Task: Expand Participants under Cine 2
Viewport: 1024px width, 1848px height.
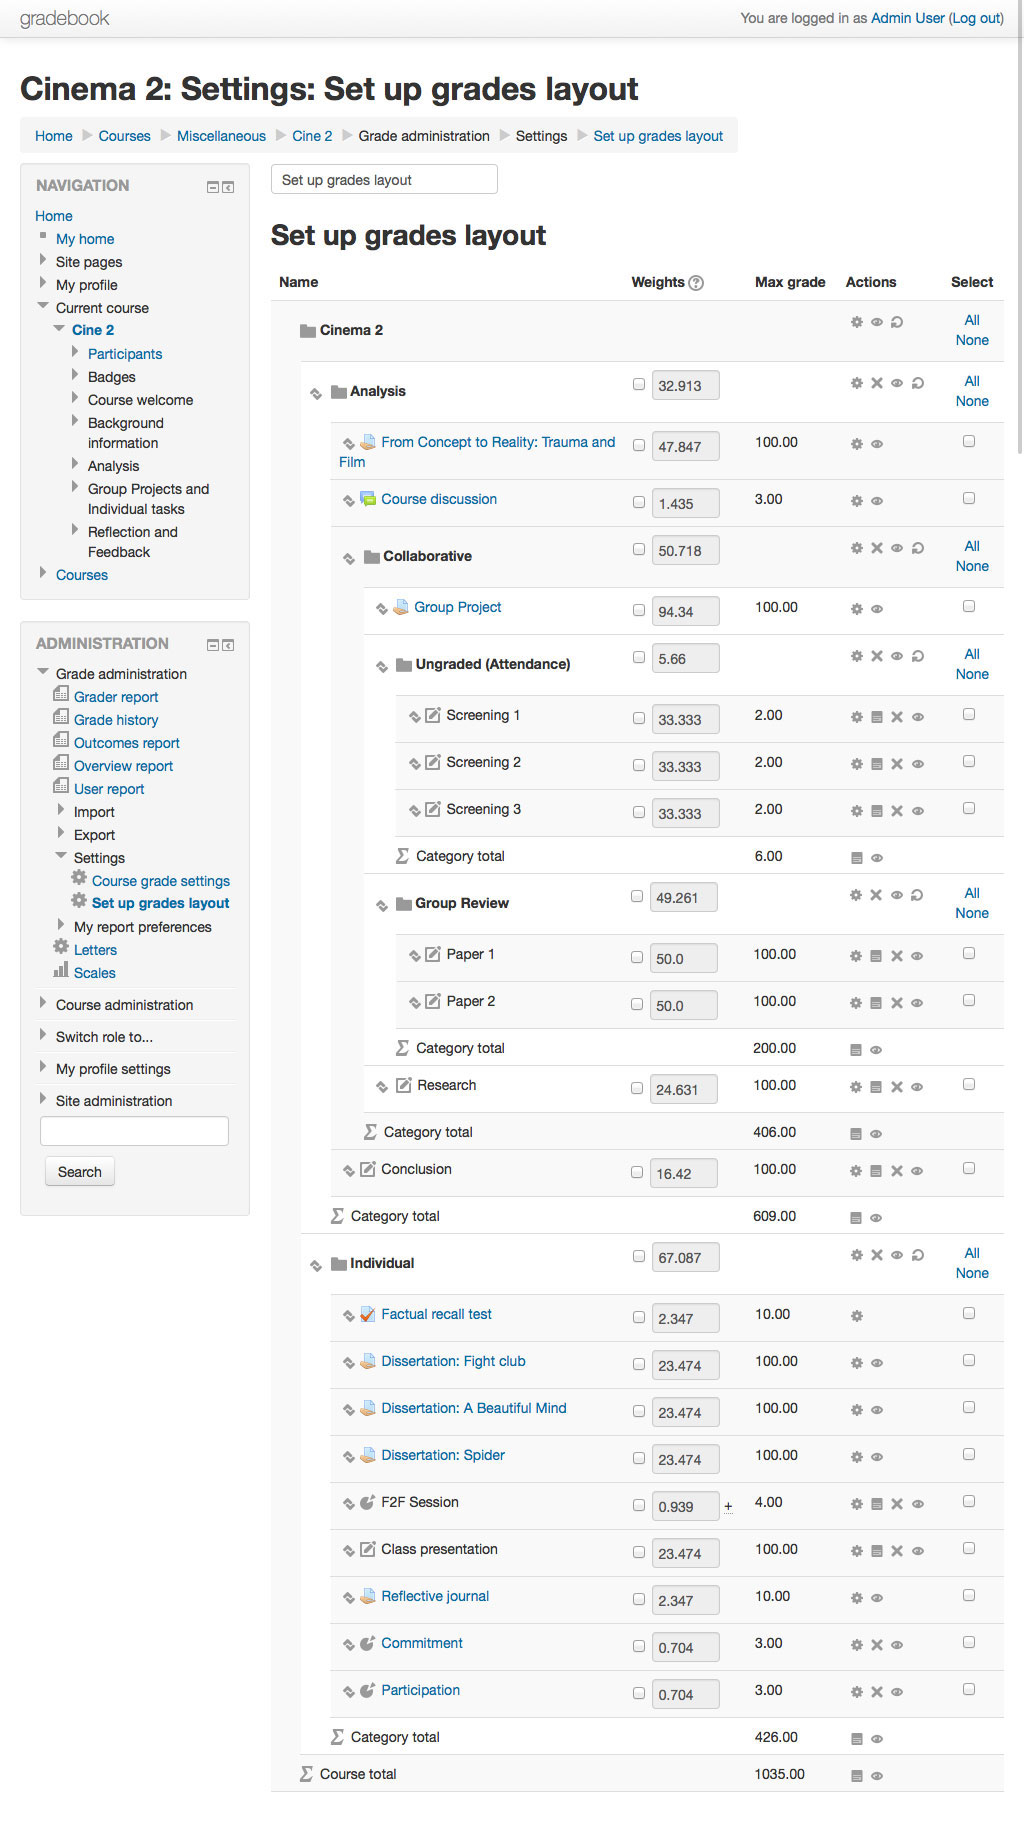Action: pyautogui.click(x=75, y=352)
